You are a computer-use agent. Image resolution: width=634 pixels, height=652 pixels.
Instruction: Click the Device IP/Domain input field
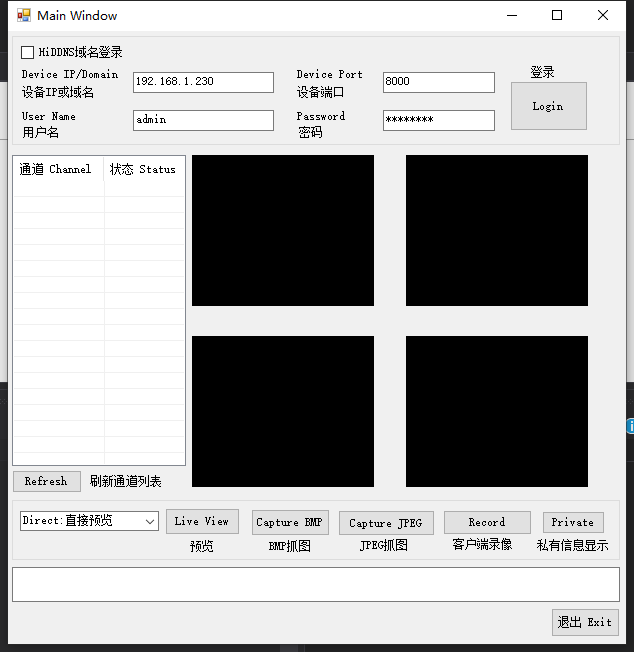[203, 82]
